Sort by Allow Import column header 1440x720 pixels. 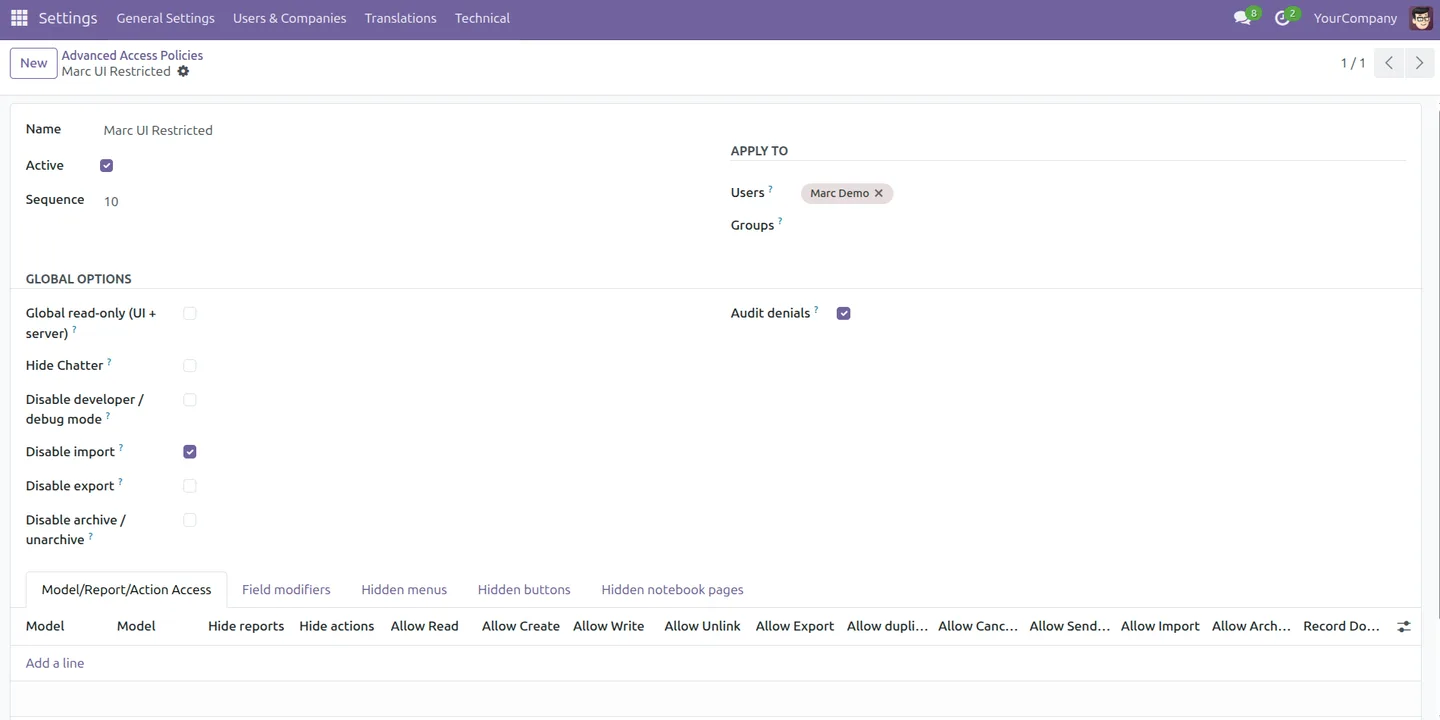1160,626
